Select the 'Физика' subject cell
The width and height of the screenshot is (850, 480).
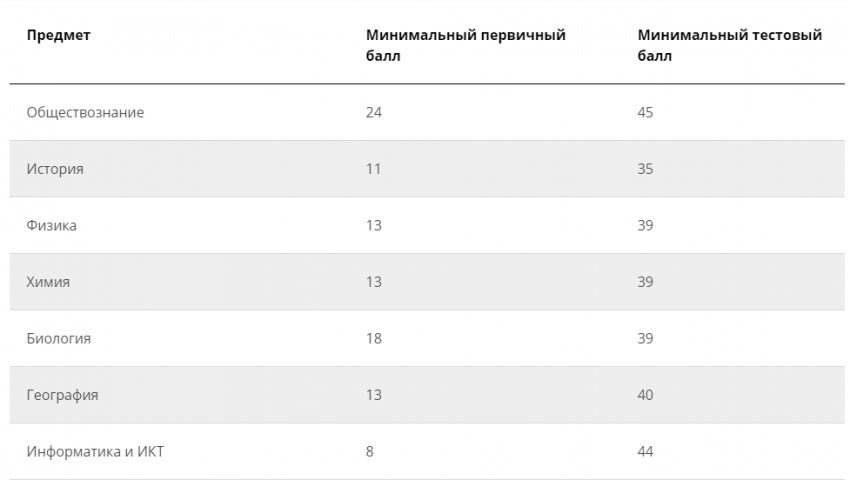(x=52, y=226)
